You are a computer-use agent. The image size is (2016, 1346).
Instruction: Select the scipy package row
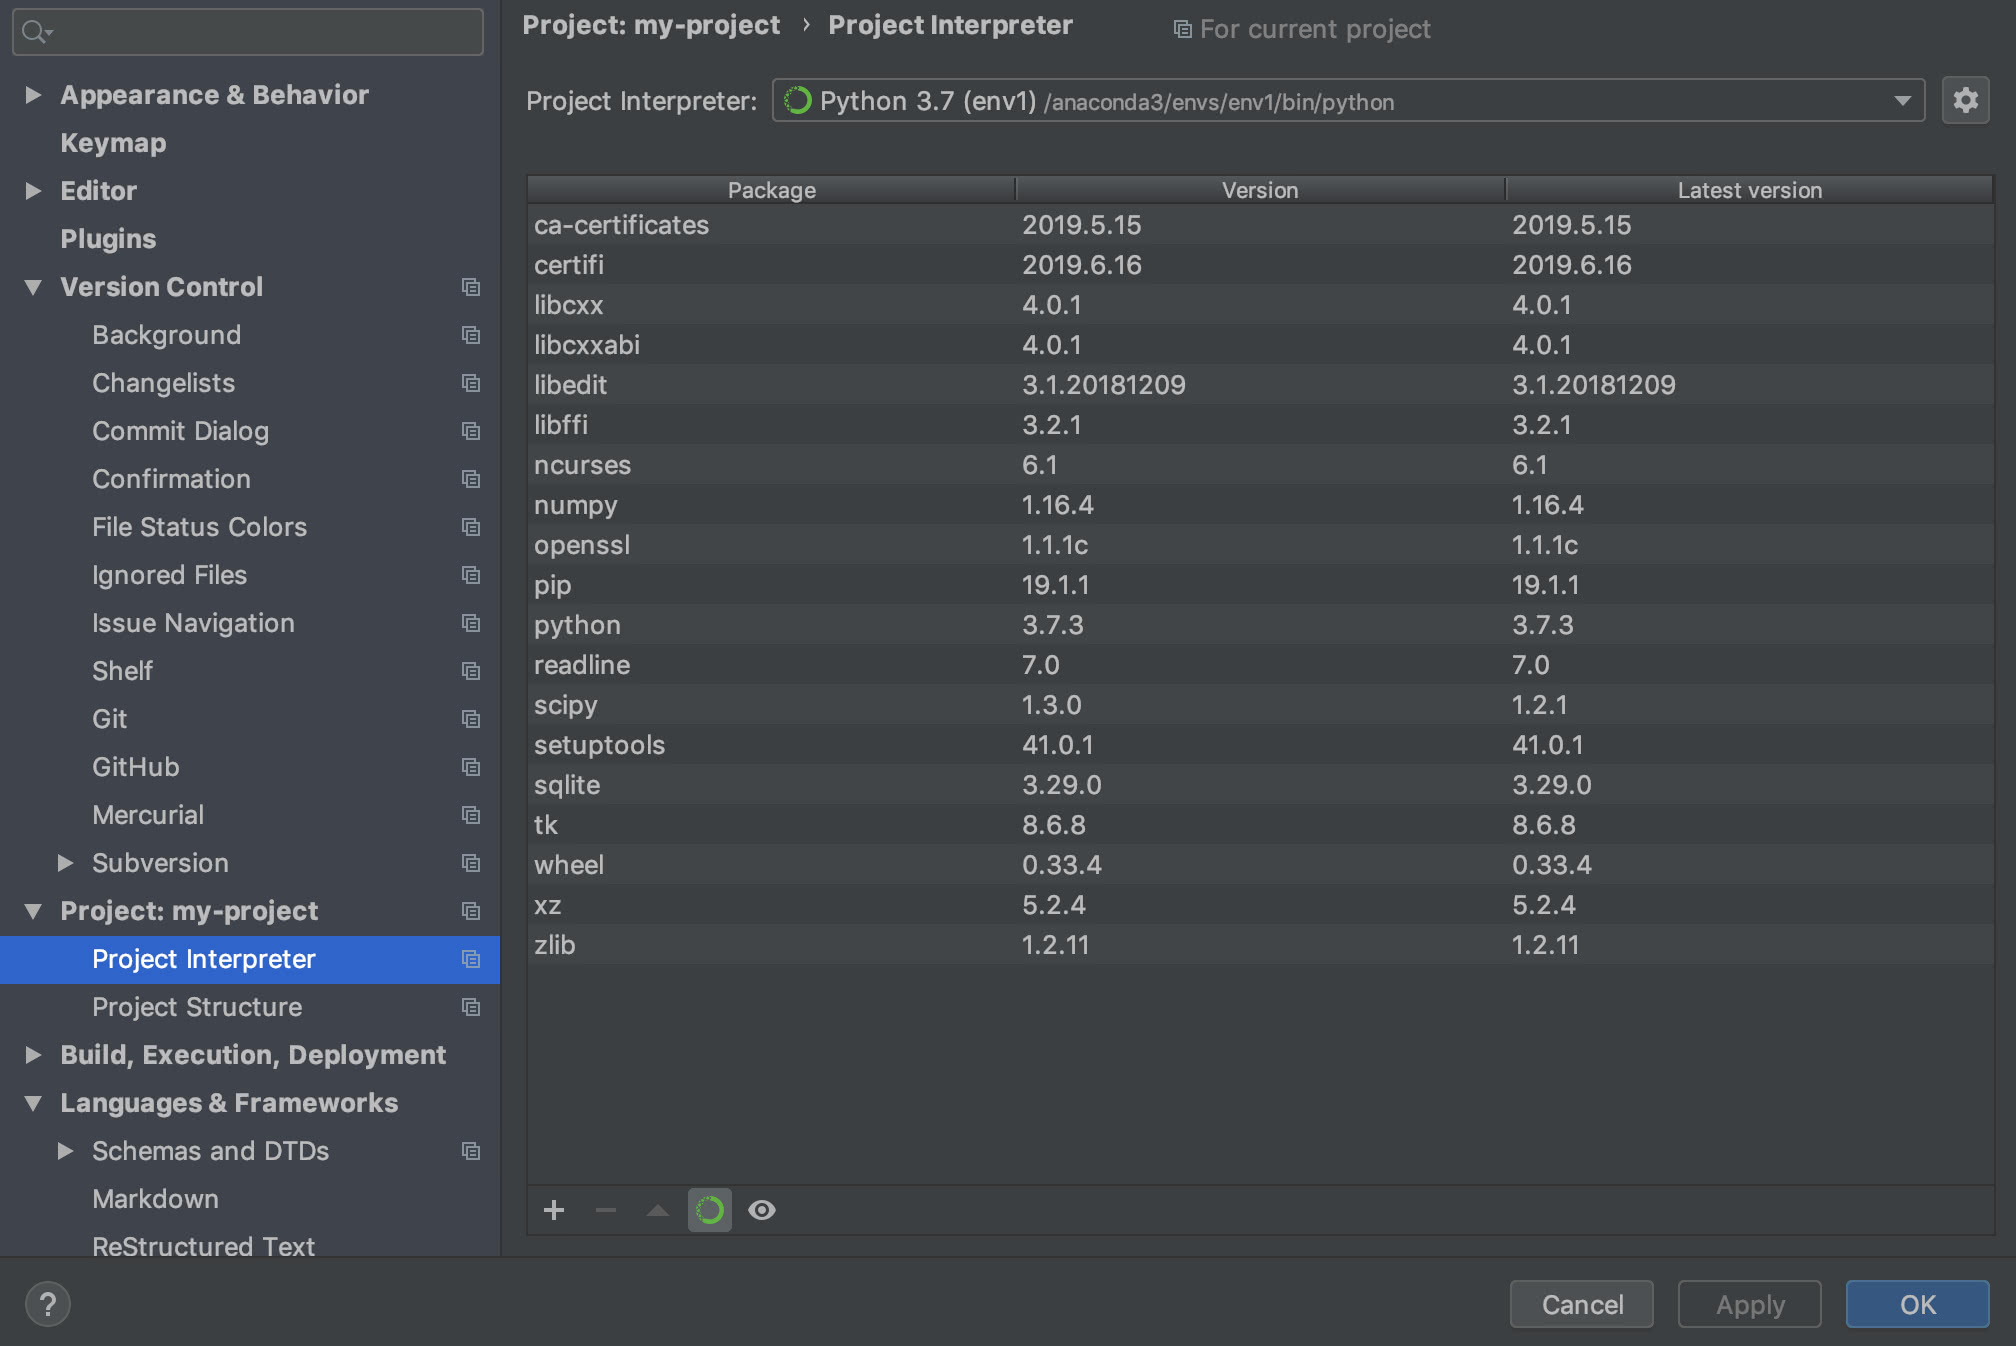point(1260,705)
